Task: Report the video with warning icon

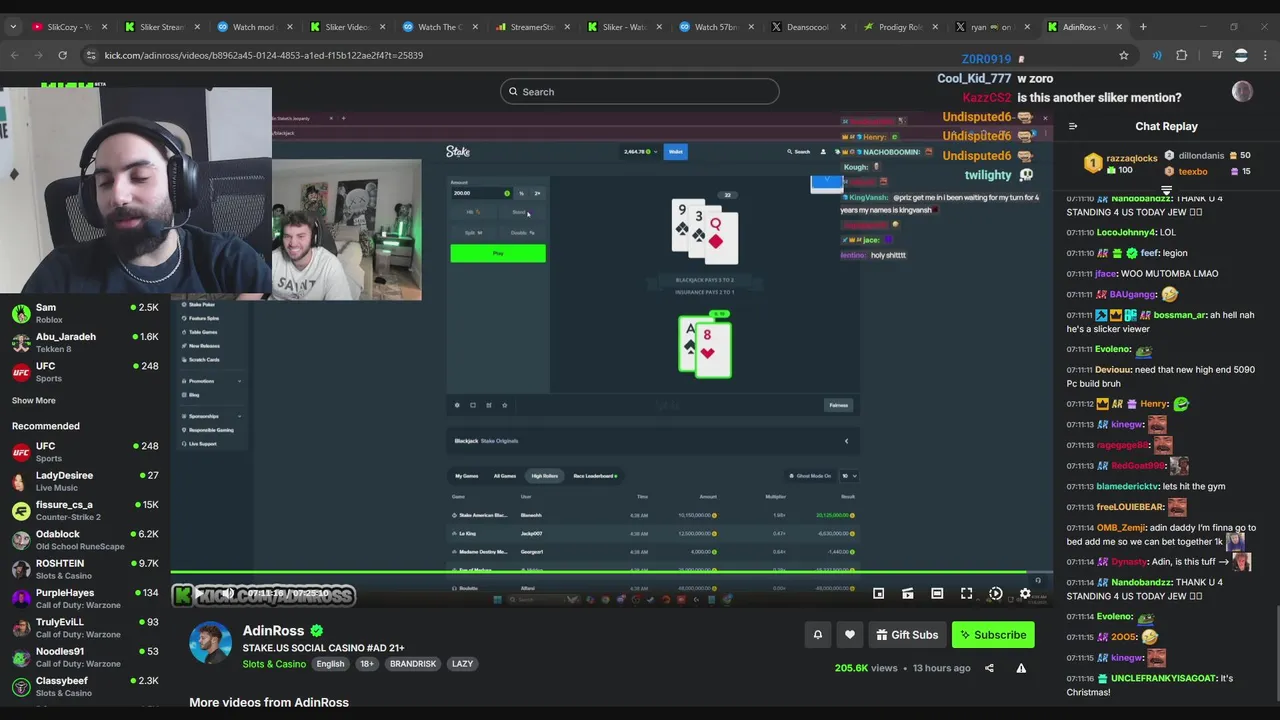Action: coord(1021,668)
